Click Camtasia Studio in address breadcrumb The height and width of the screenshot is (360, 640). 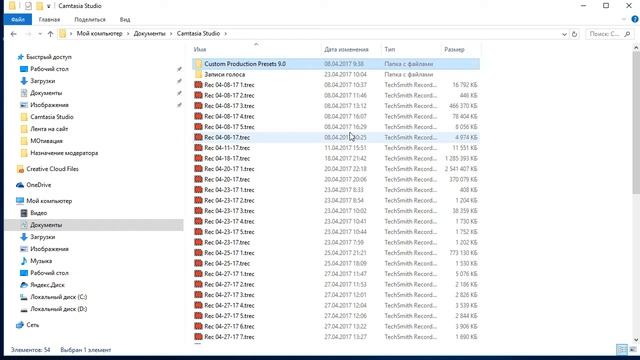click(198, 33)
